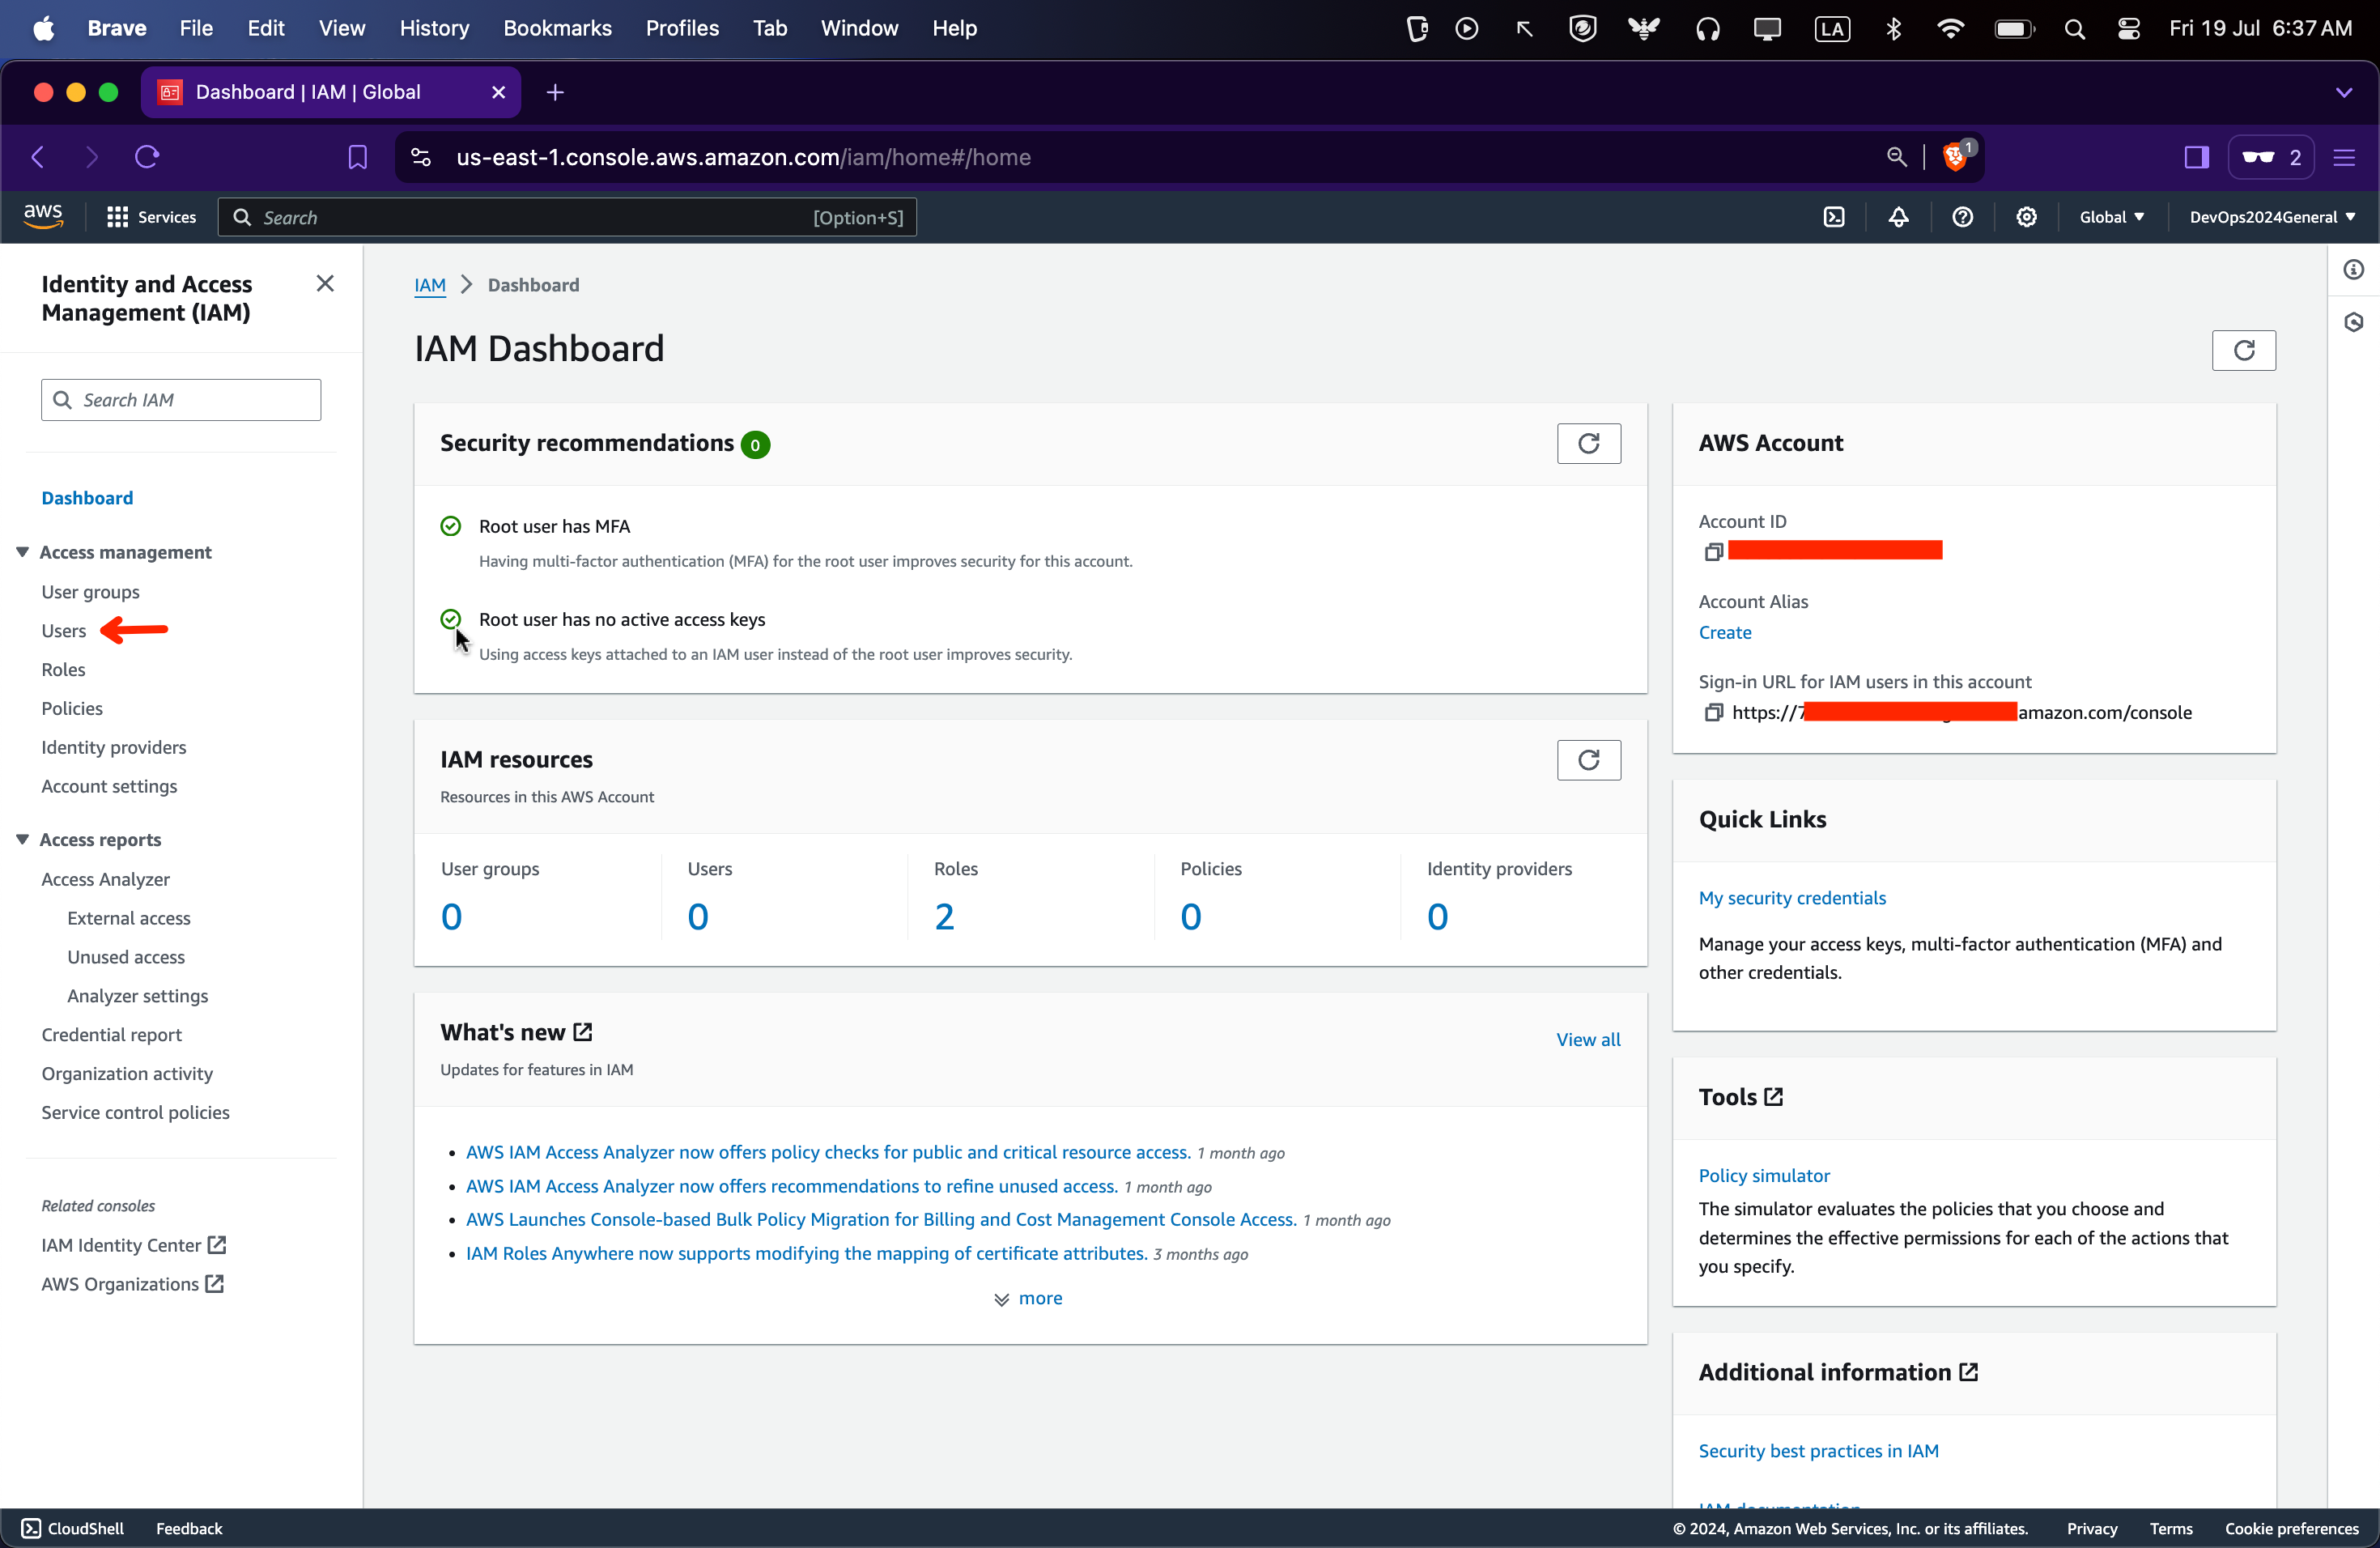Click View all in What's new
The image size is (2380, 1548).
coord(1588,1039)
